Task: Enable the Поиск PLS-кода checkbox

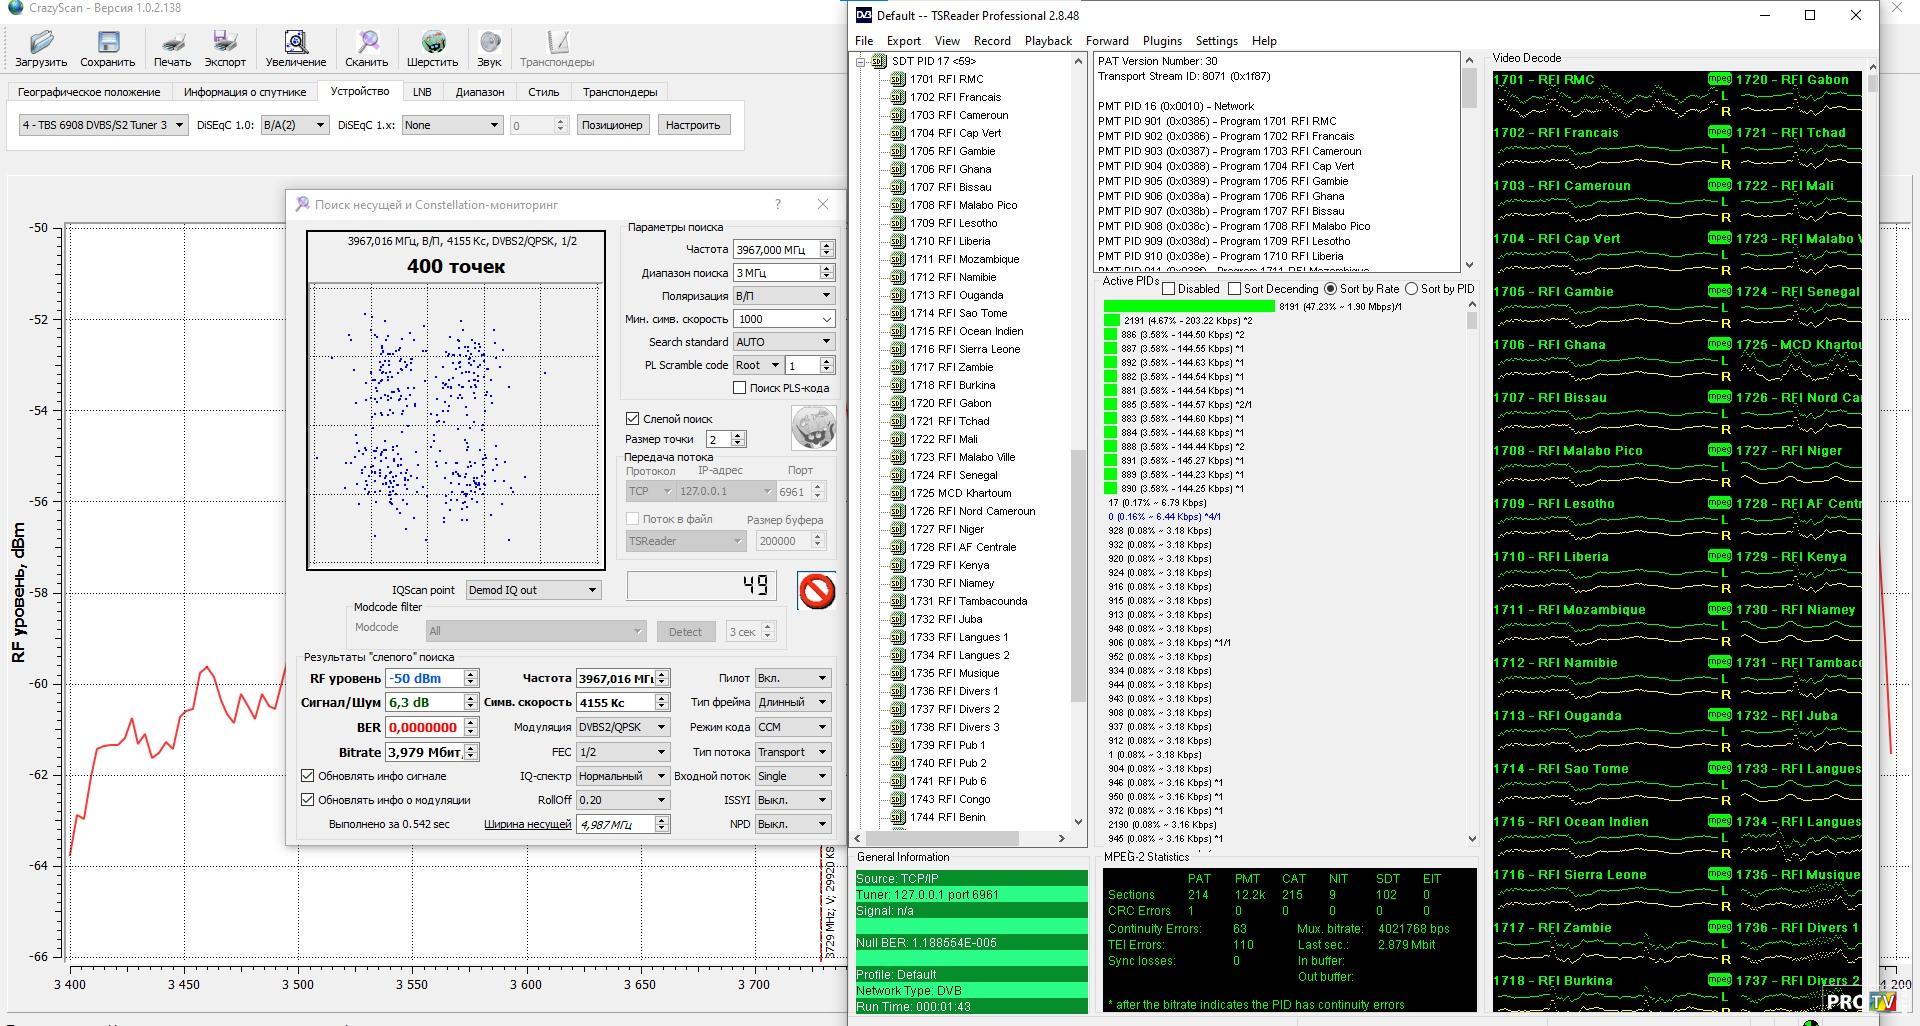Action: (740, 388)
